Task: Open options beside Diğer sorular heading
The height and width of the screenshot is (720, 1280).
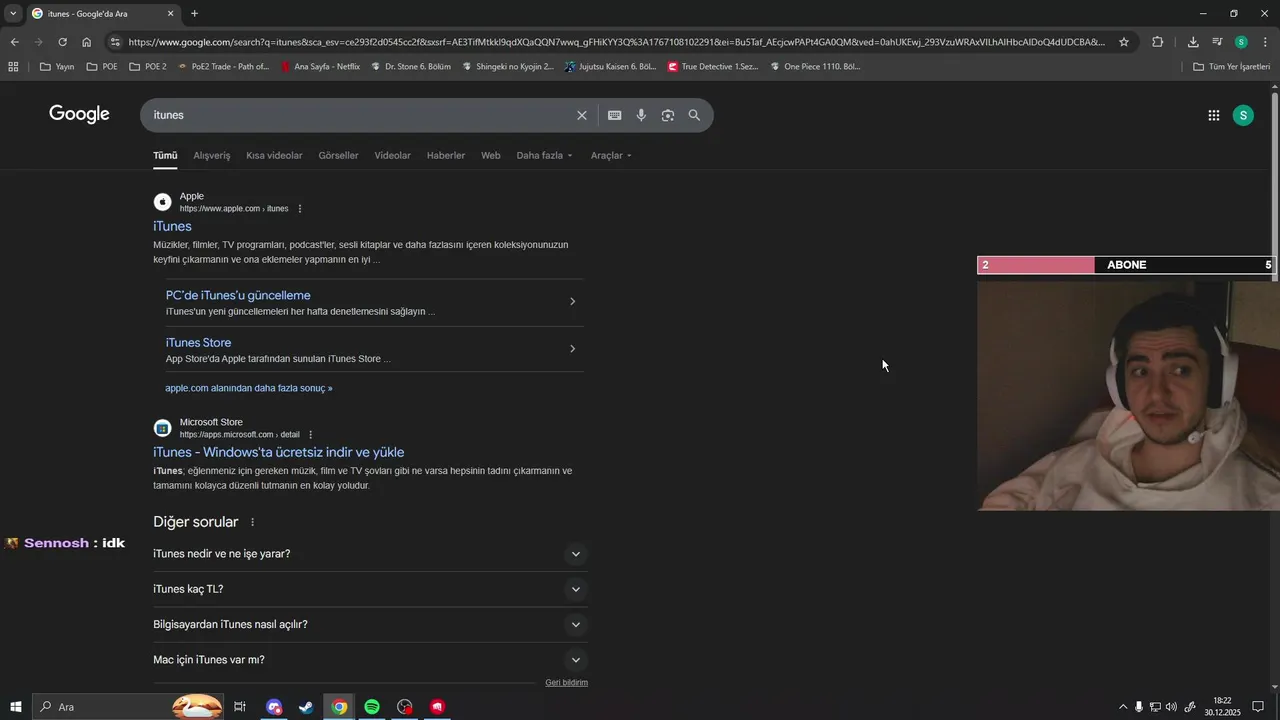Action: tap(252, 522)
